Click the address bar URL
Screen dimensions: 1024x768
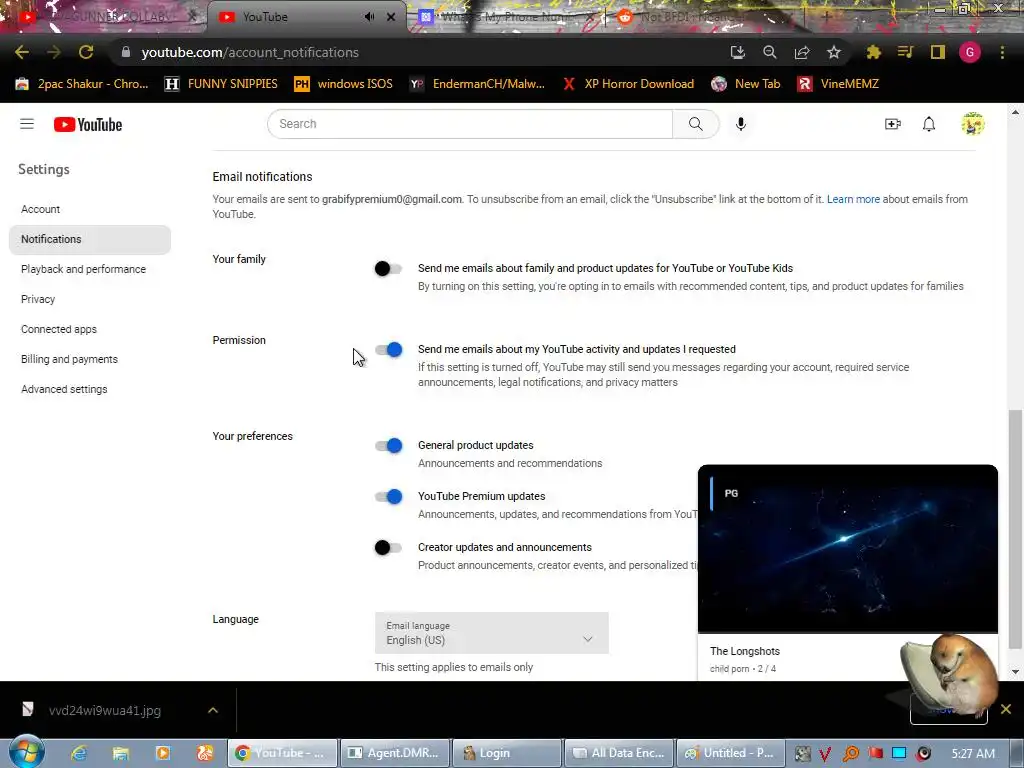[250, 52]
